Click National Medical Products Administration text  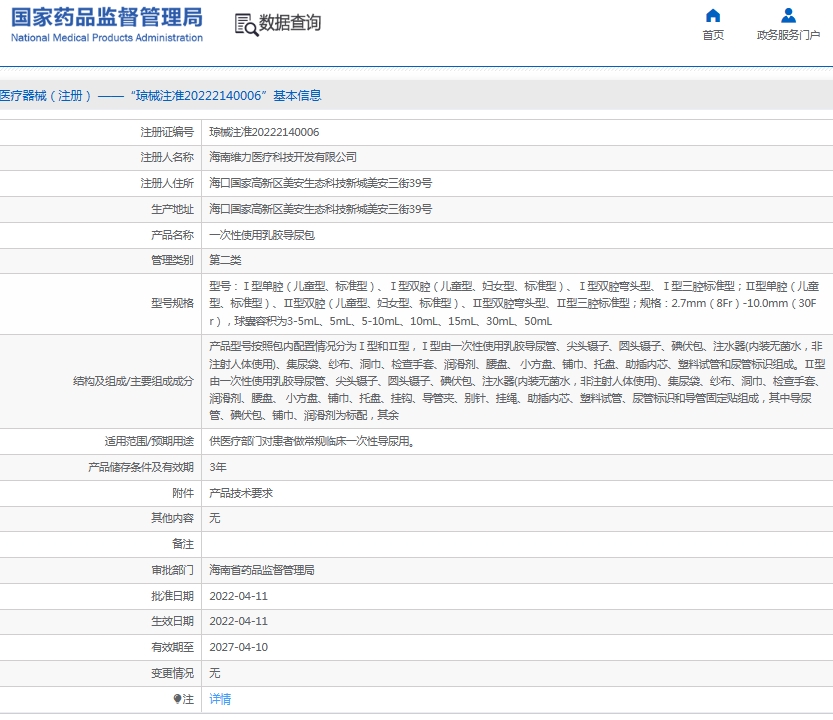[107, 38]
